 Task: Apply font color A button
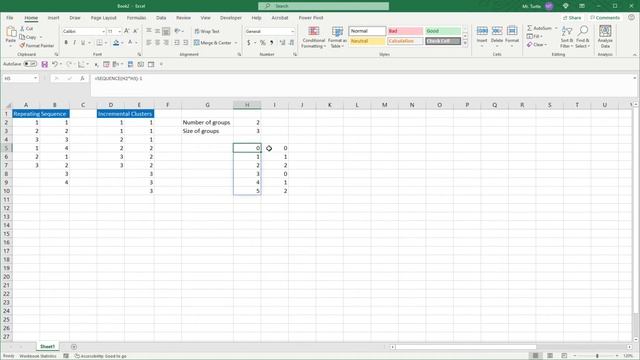click(x=130, y=42)
